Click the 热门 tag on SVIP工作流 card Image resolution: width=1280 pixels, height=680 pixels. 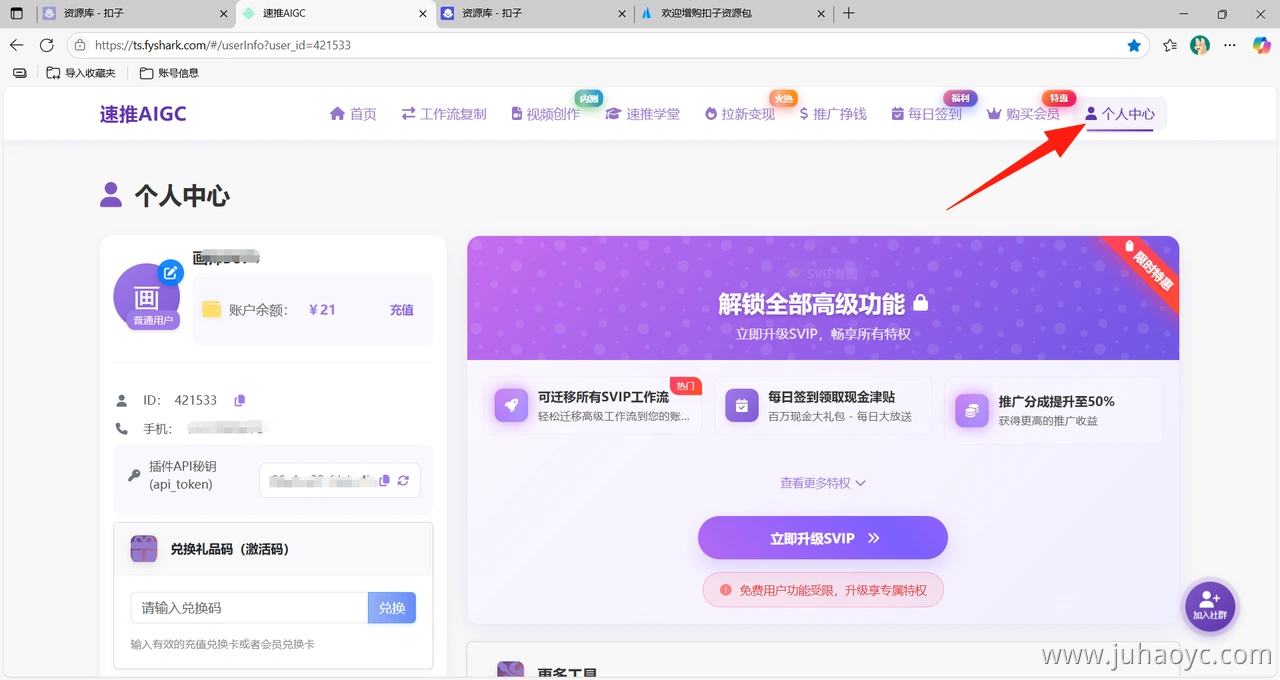(x=685, y=386)
